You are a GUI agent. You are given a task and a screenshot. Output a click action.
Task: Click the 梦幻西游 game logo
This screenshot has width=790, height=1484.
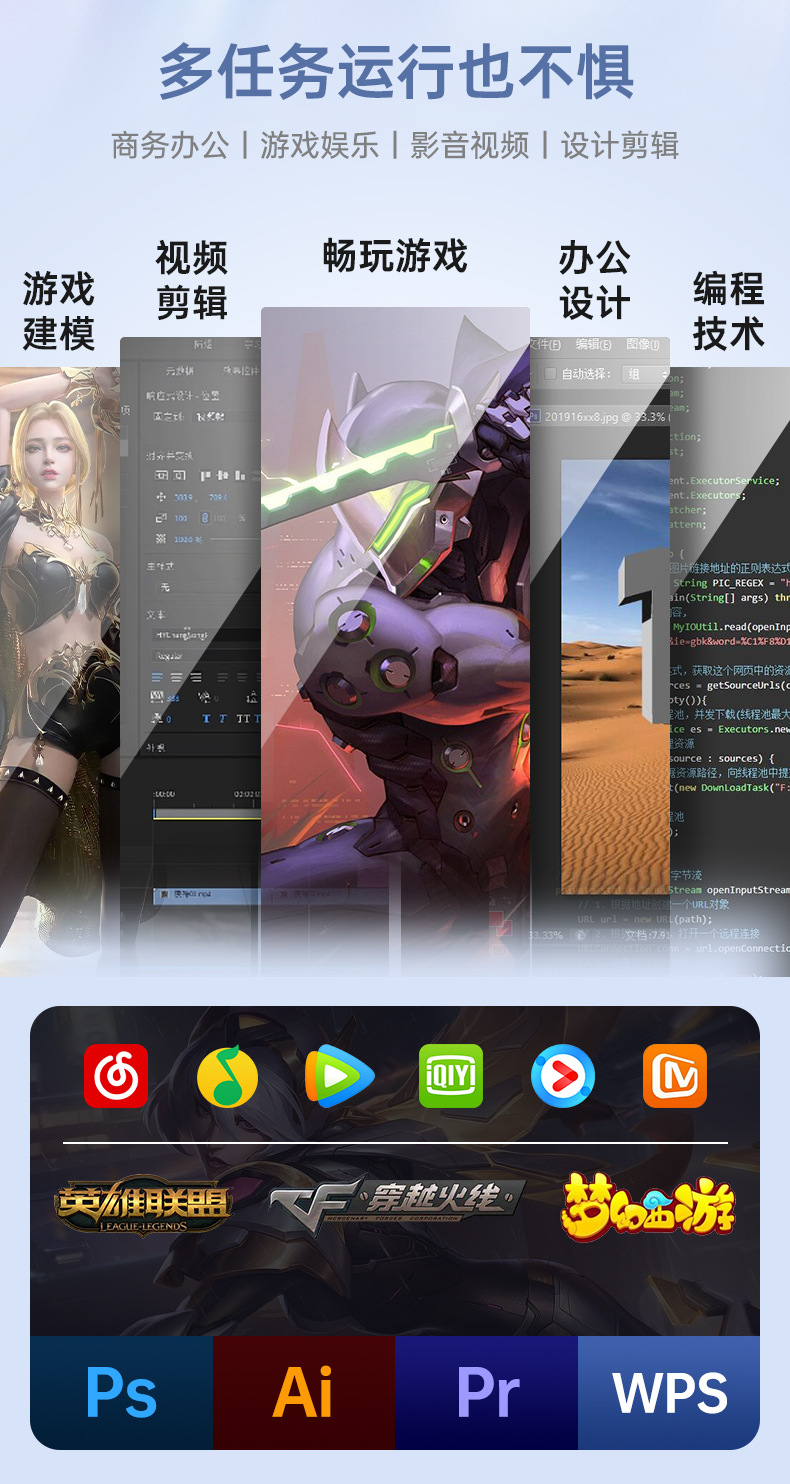(648, 1206)
